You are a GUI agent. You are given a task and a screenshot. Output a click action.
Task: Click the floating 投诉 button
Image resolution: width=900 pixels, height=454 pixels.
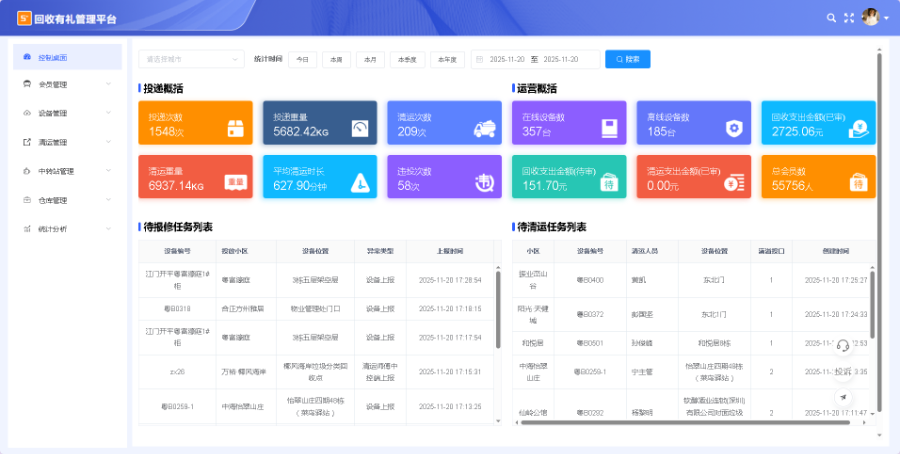coord(843,371)
